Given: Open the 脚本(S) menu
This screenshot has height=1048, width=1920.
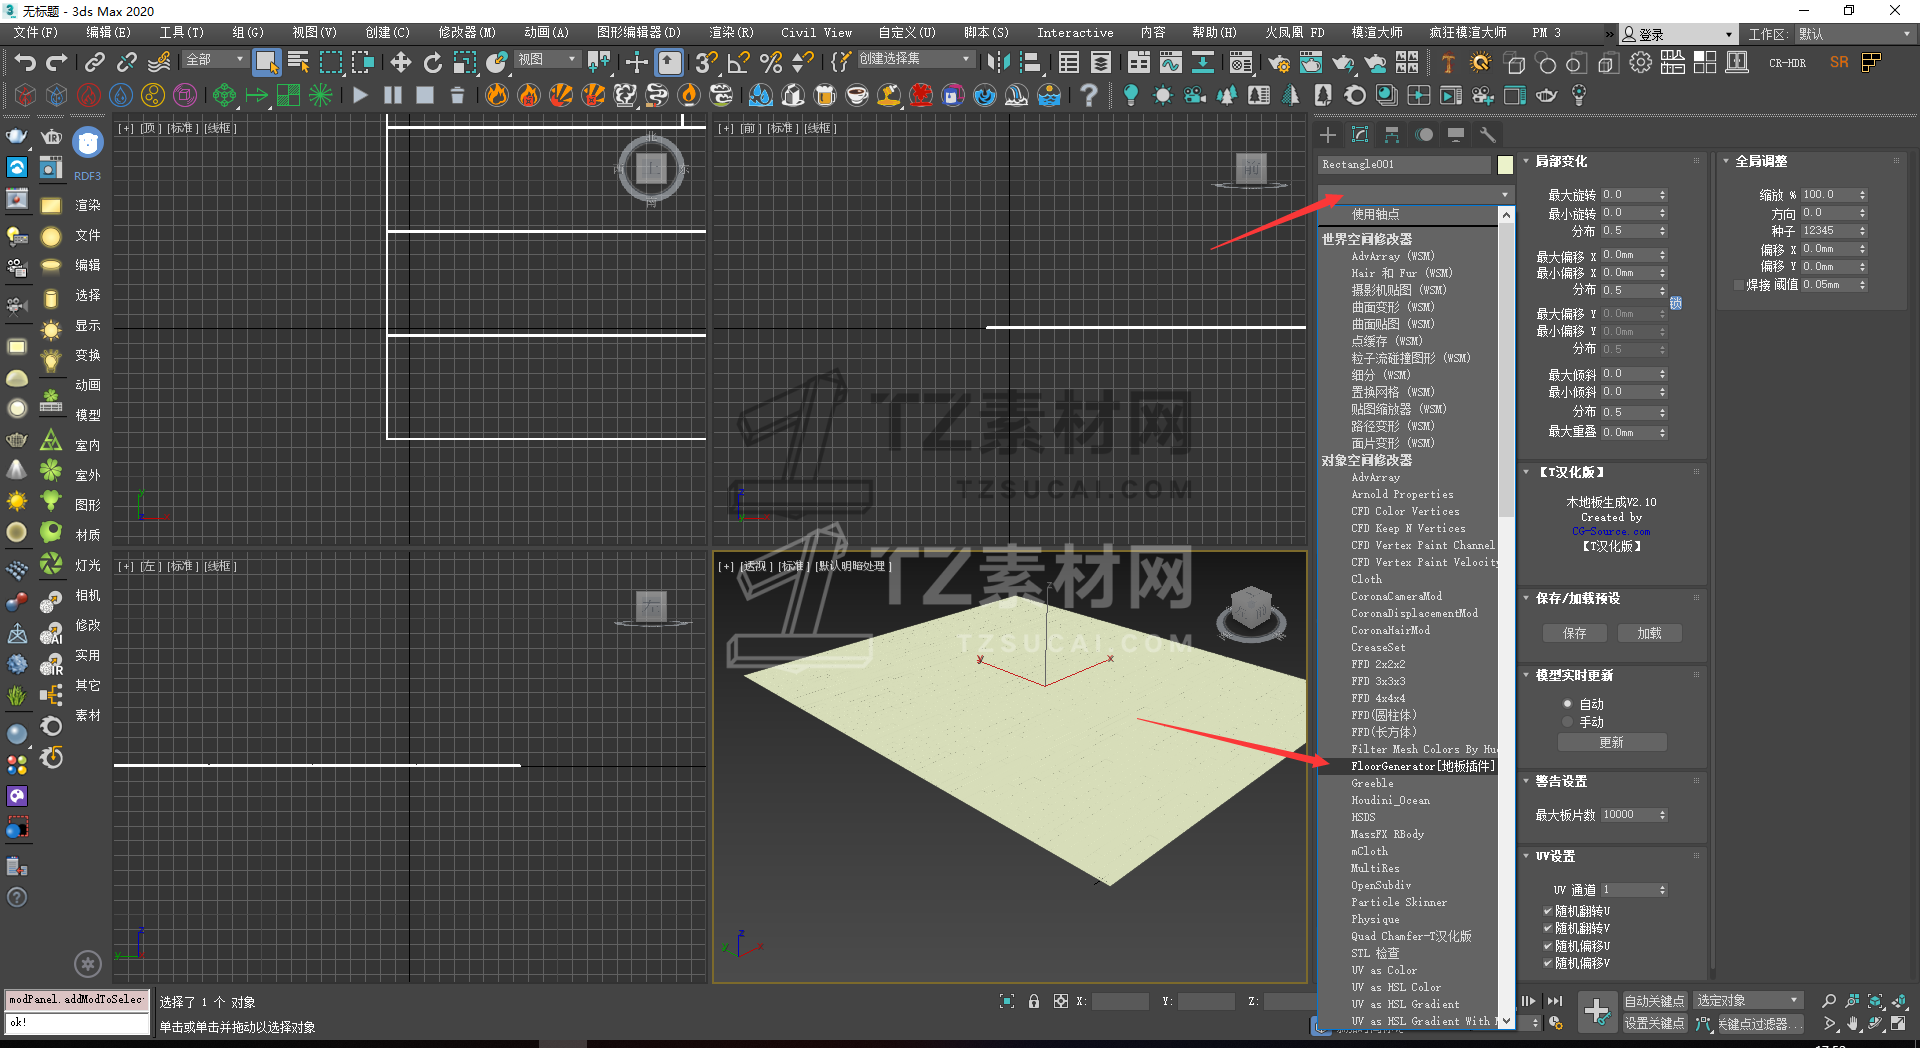Looking at the screenshot, I should coord(986,32).
